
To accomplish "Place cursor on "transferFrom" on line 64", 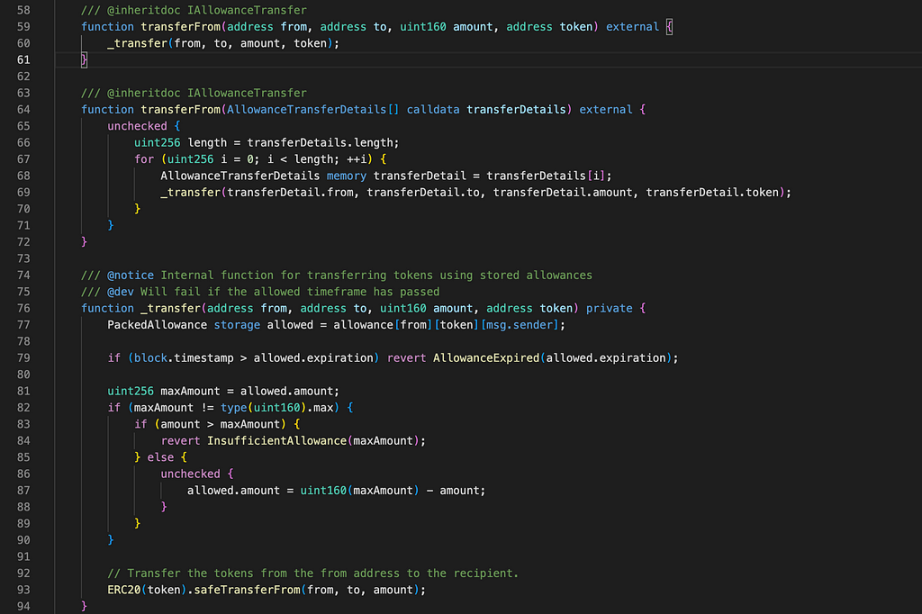I will pyautogui.click(x=181, y=109).
